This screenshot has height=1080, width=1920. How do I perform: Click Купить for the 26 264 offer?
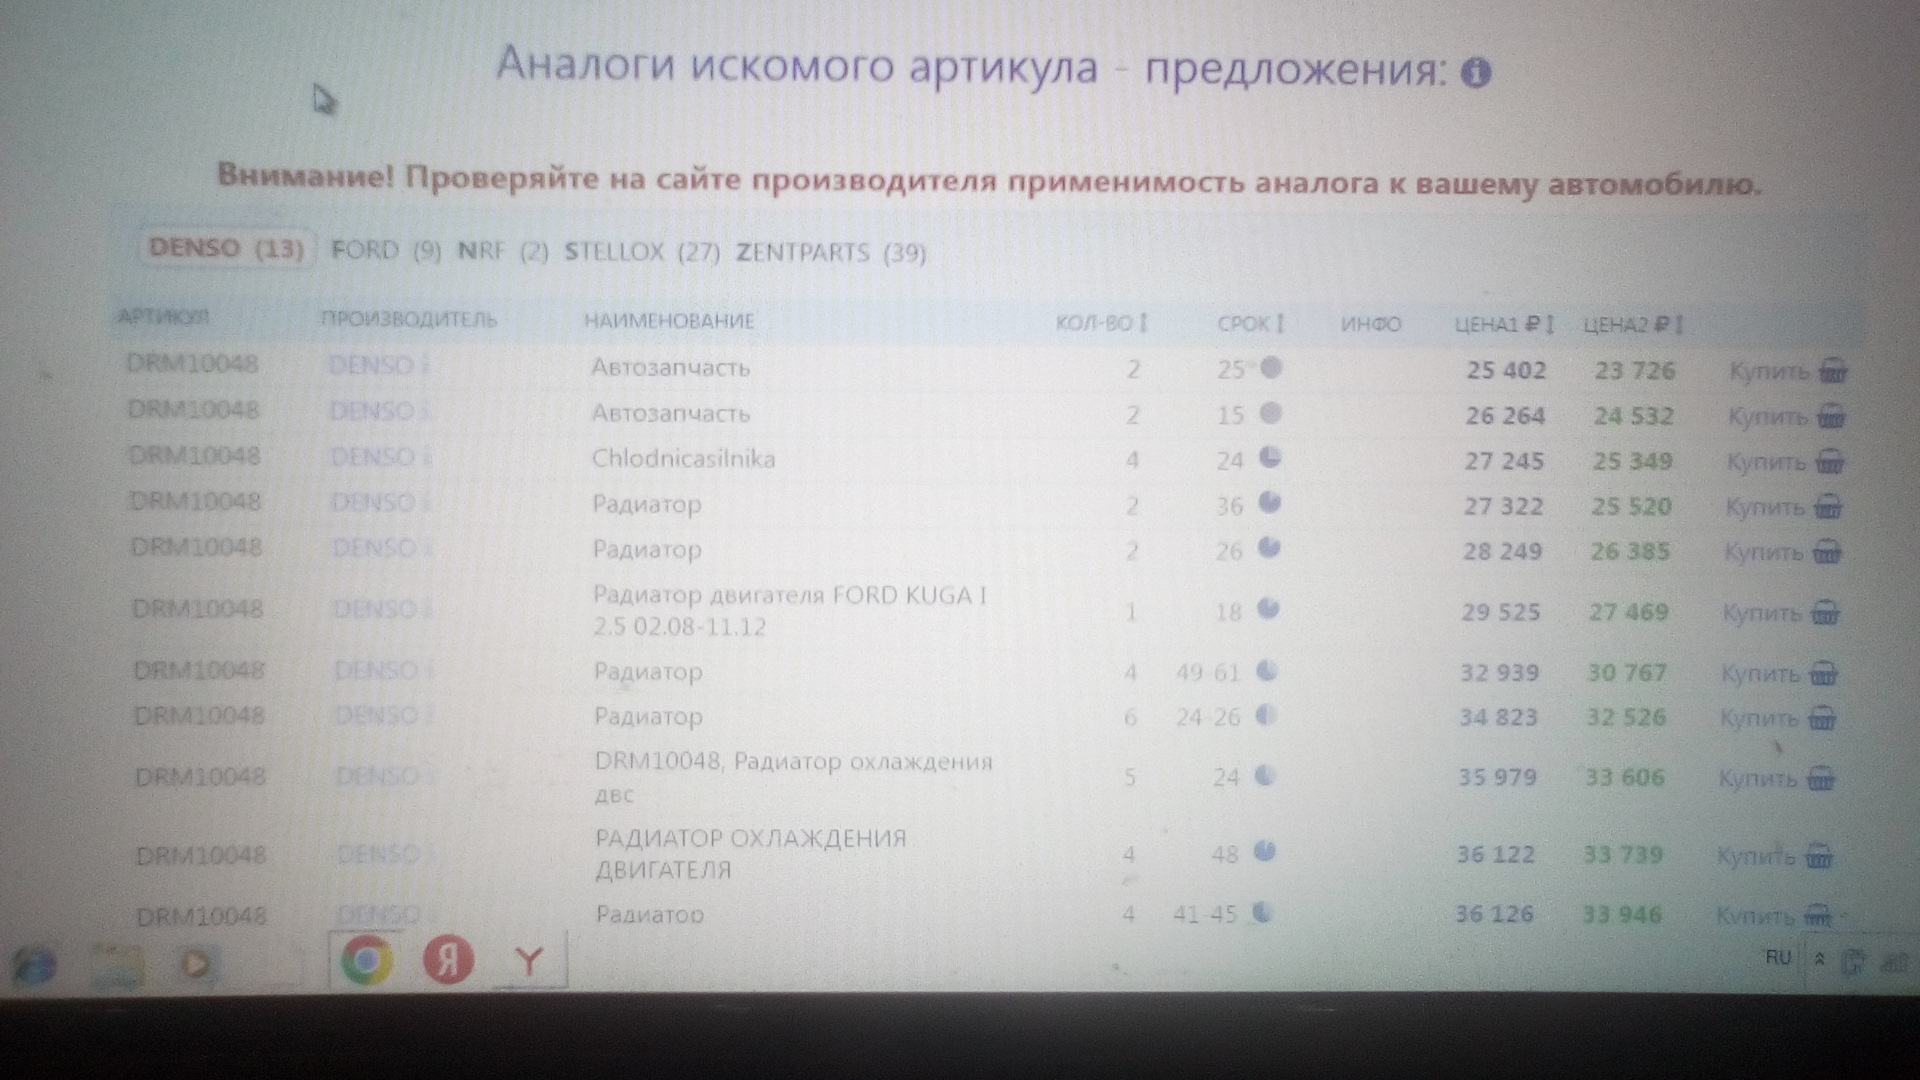(x=1768, y=417)
